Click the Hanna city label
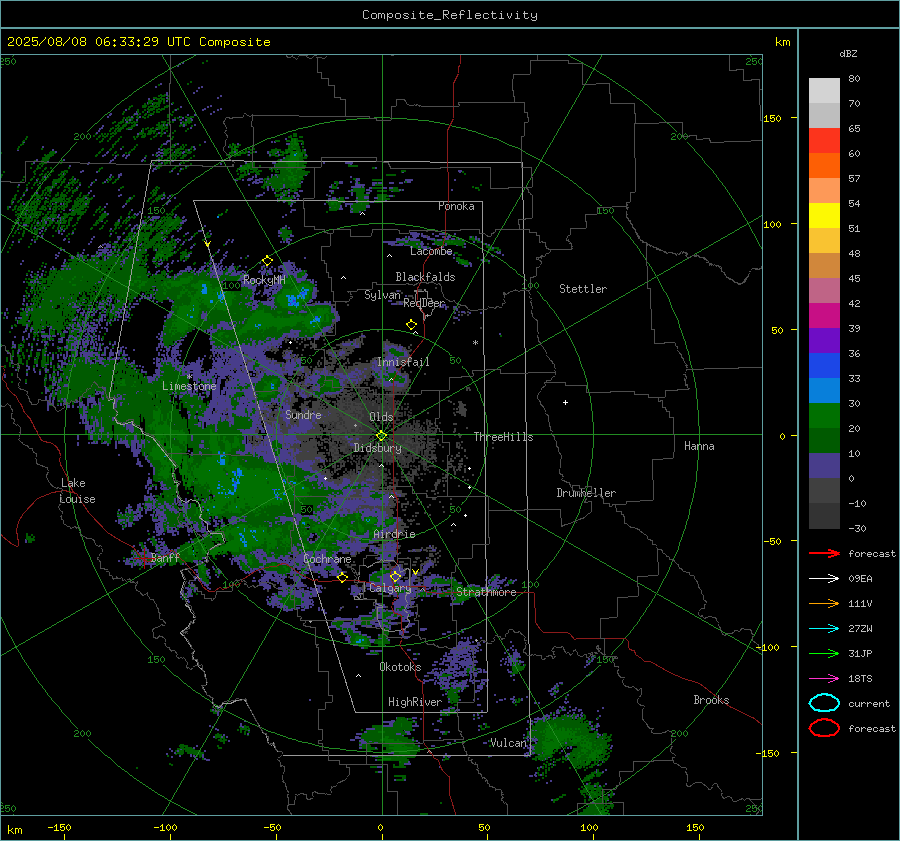This screenshot has height=841, width=900. [699, 446]
